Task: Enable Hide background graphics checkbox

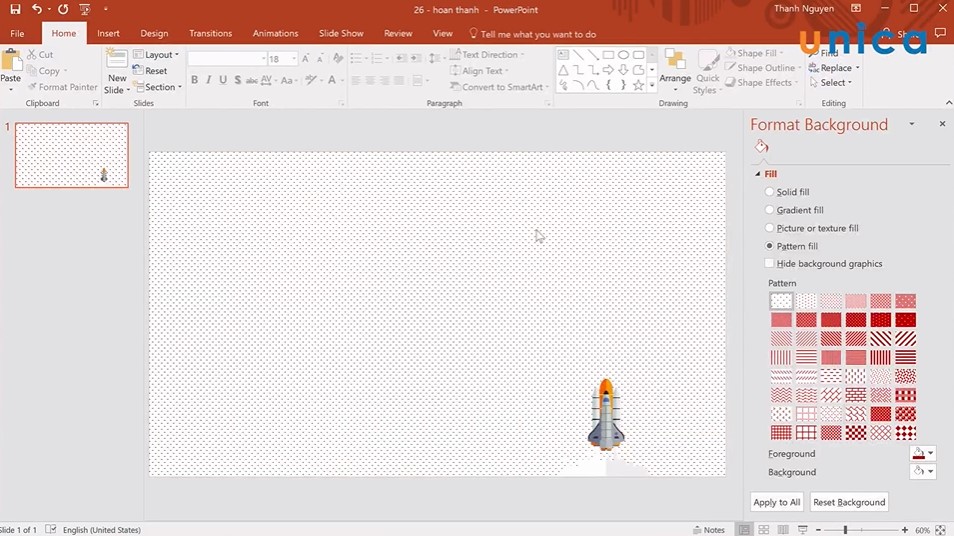Action: tap(769, 264)
